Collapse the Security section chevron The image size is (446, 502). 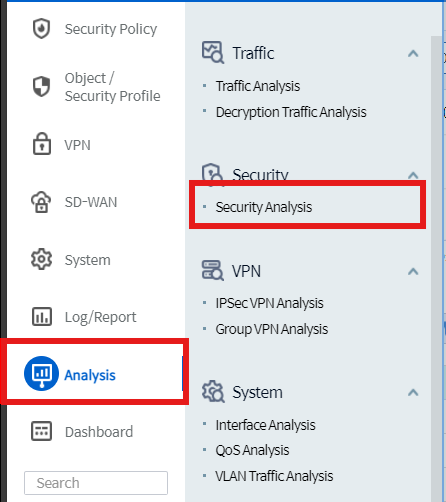(x=413, y=175)
